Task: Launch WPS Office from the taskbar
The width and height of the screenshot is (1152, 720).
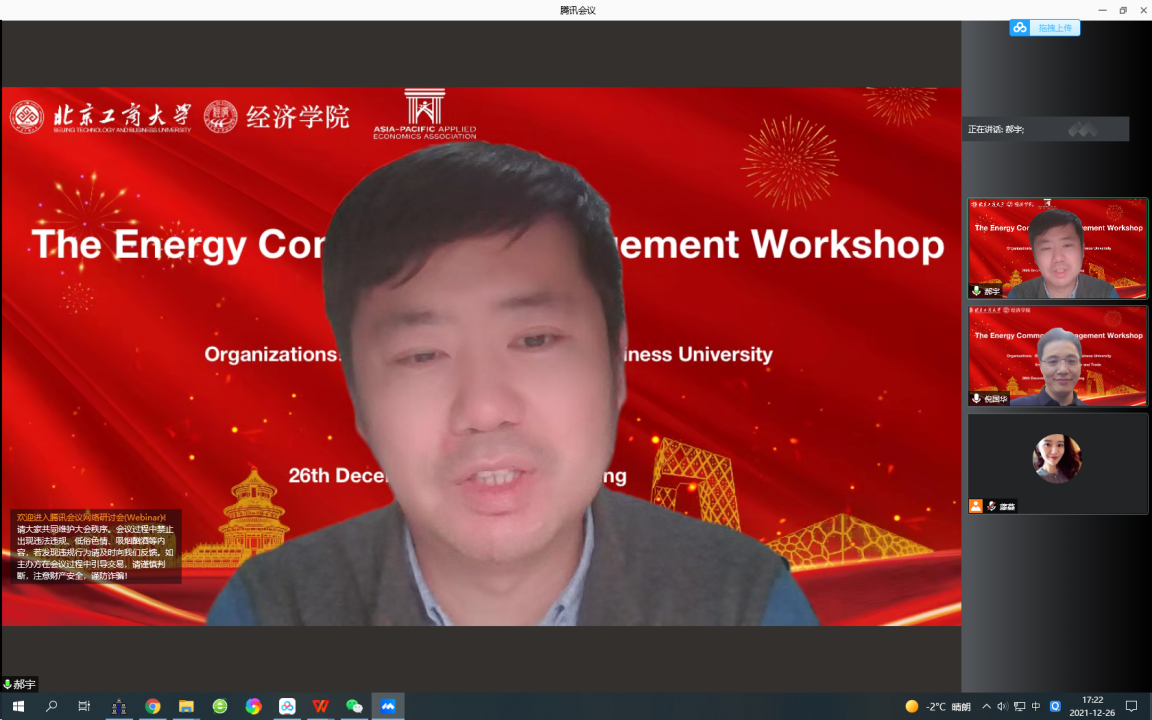Action: pos(320,707)
